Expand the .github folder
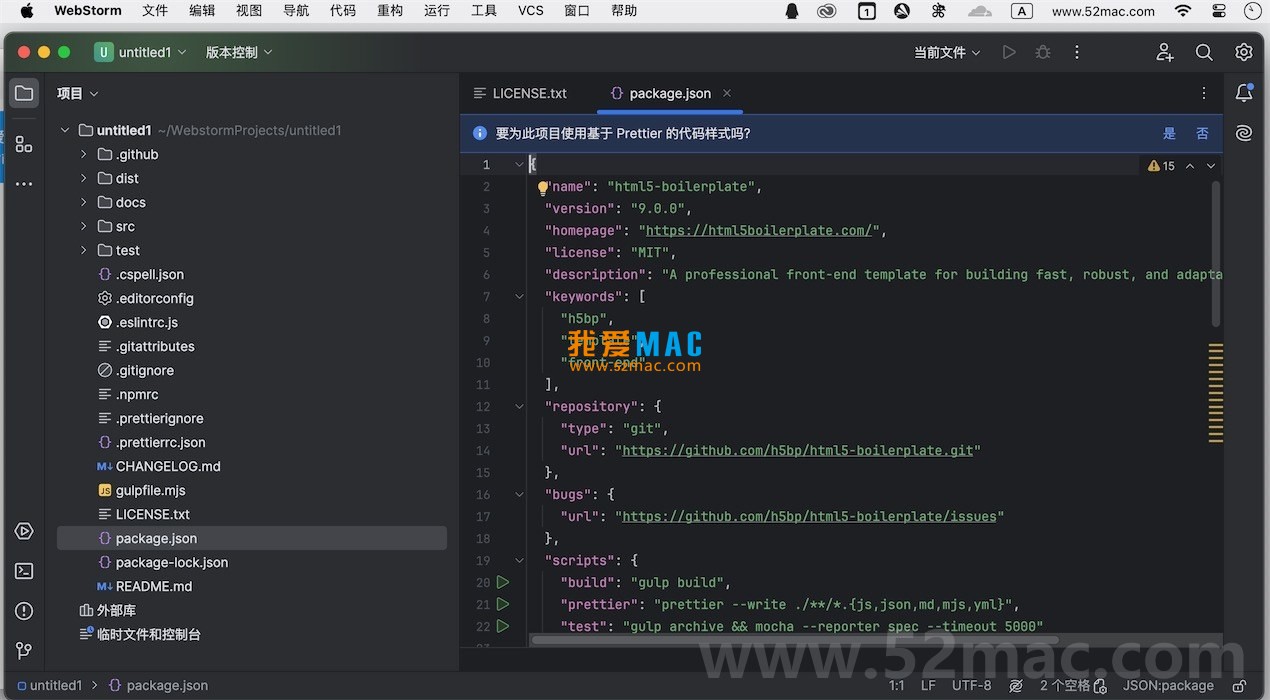The image size is (1270, 700). click(84, 154)
